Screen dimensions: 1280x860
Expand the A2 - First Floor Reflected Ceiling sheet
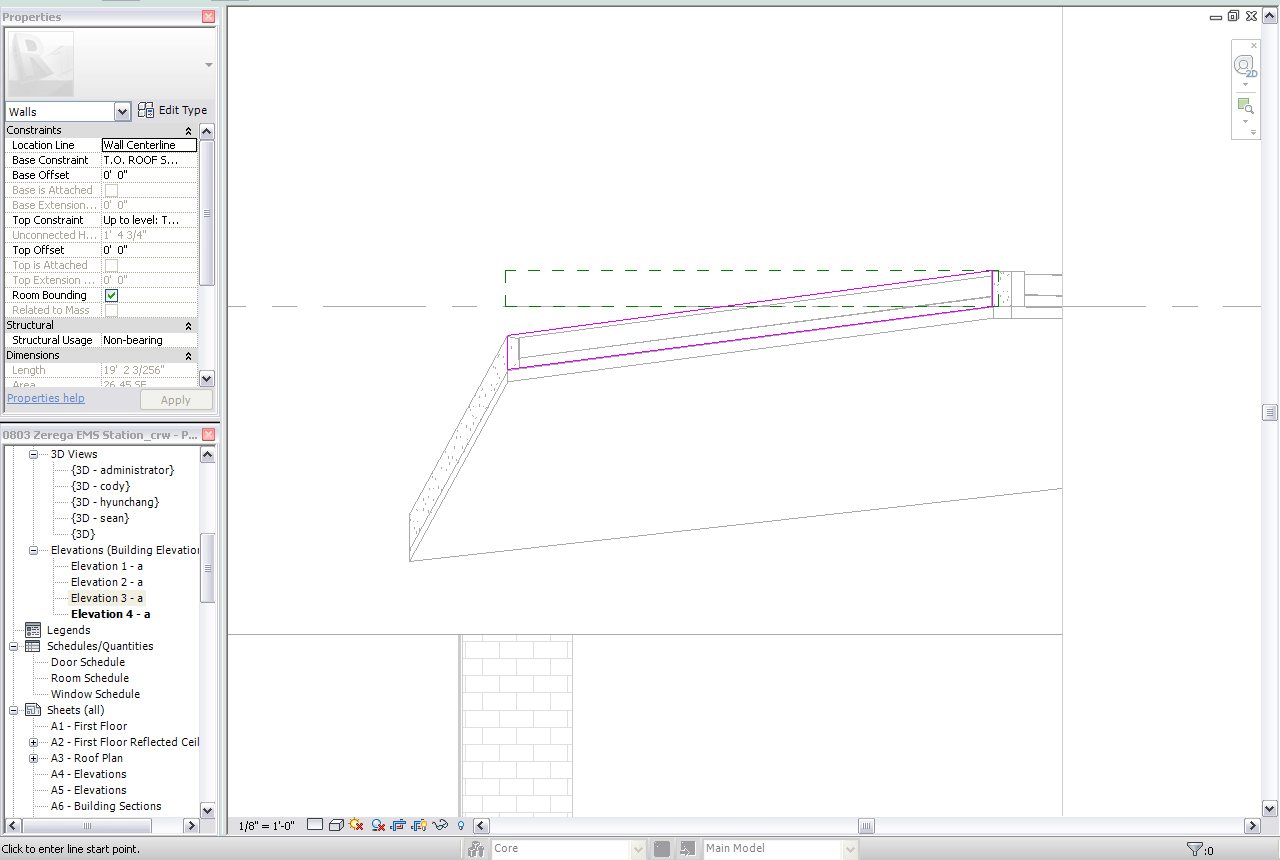pos(33,742)
